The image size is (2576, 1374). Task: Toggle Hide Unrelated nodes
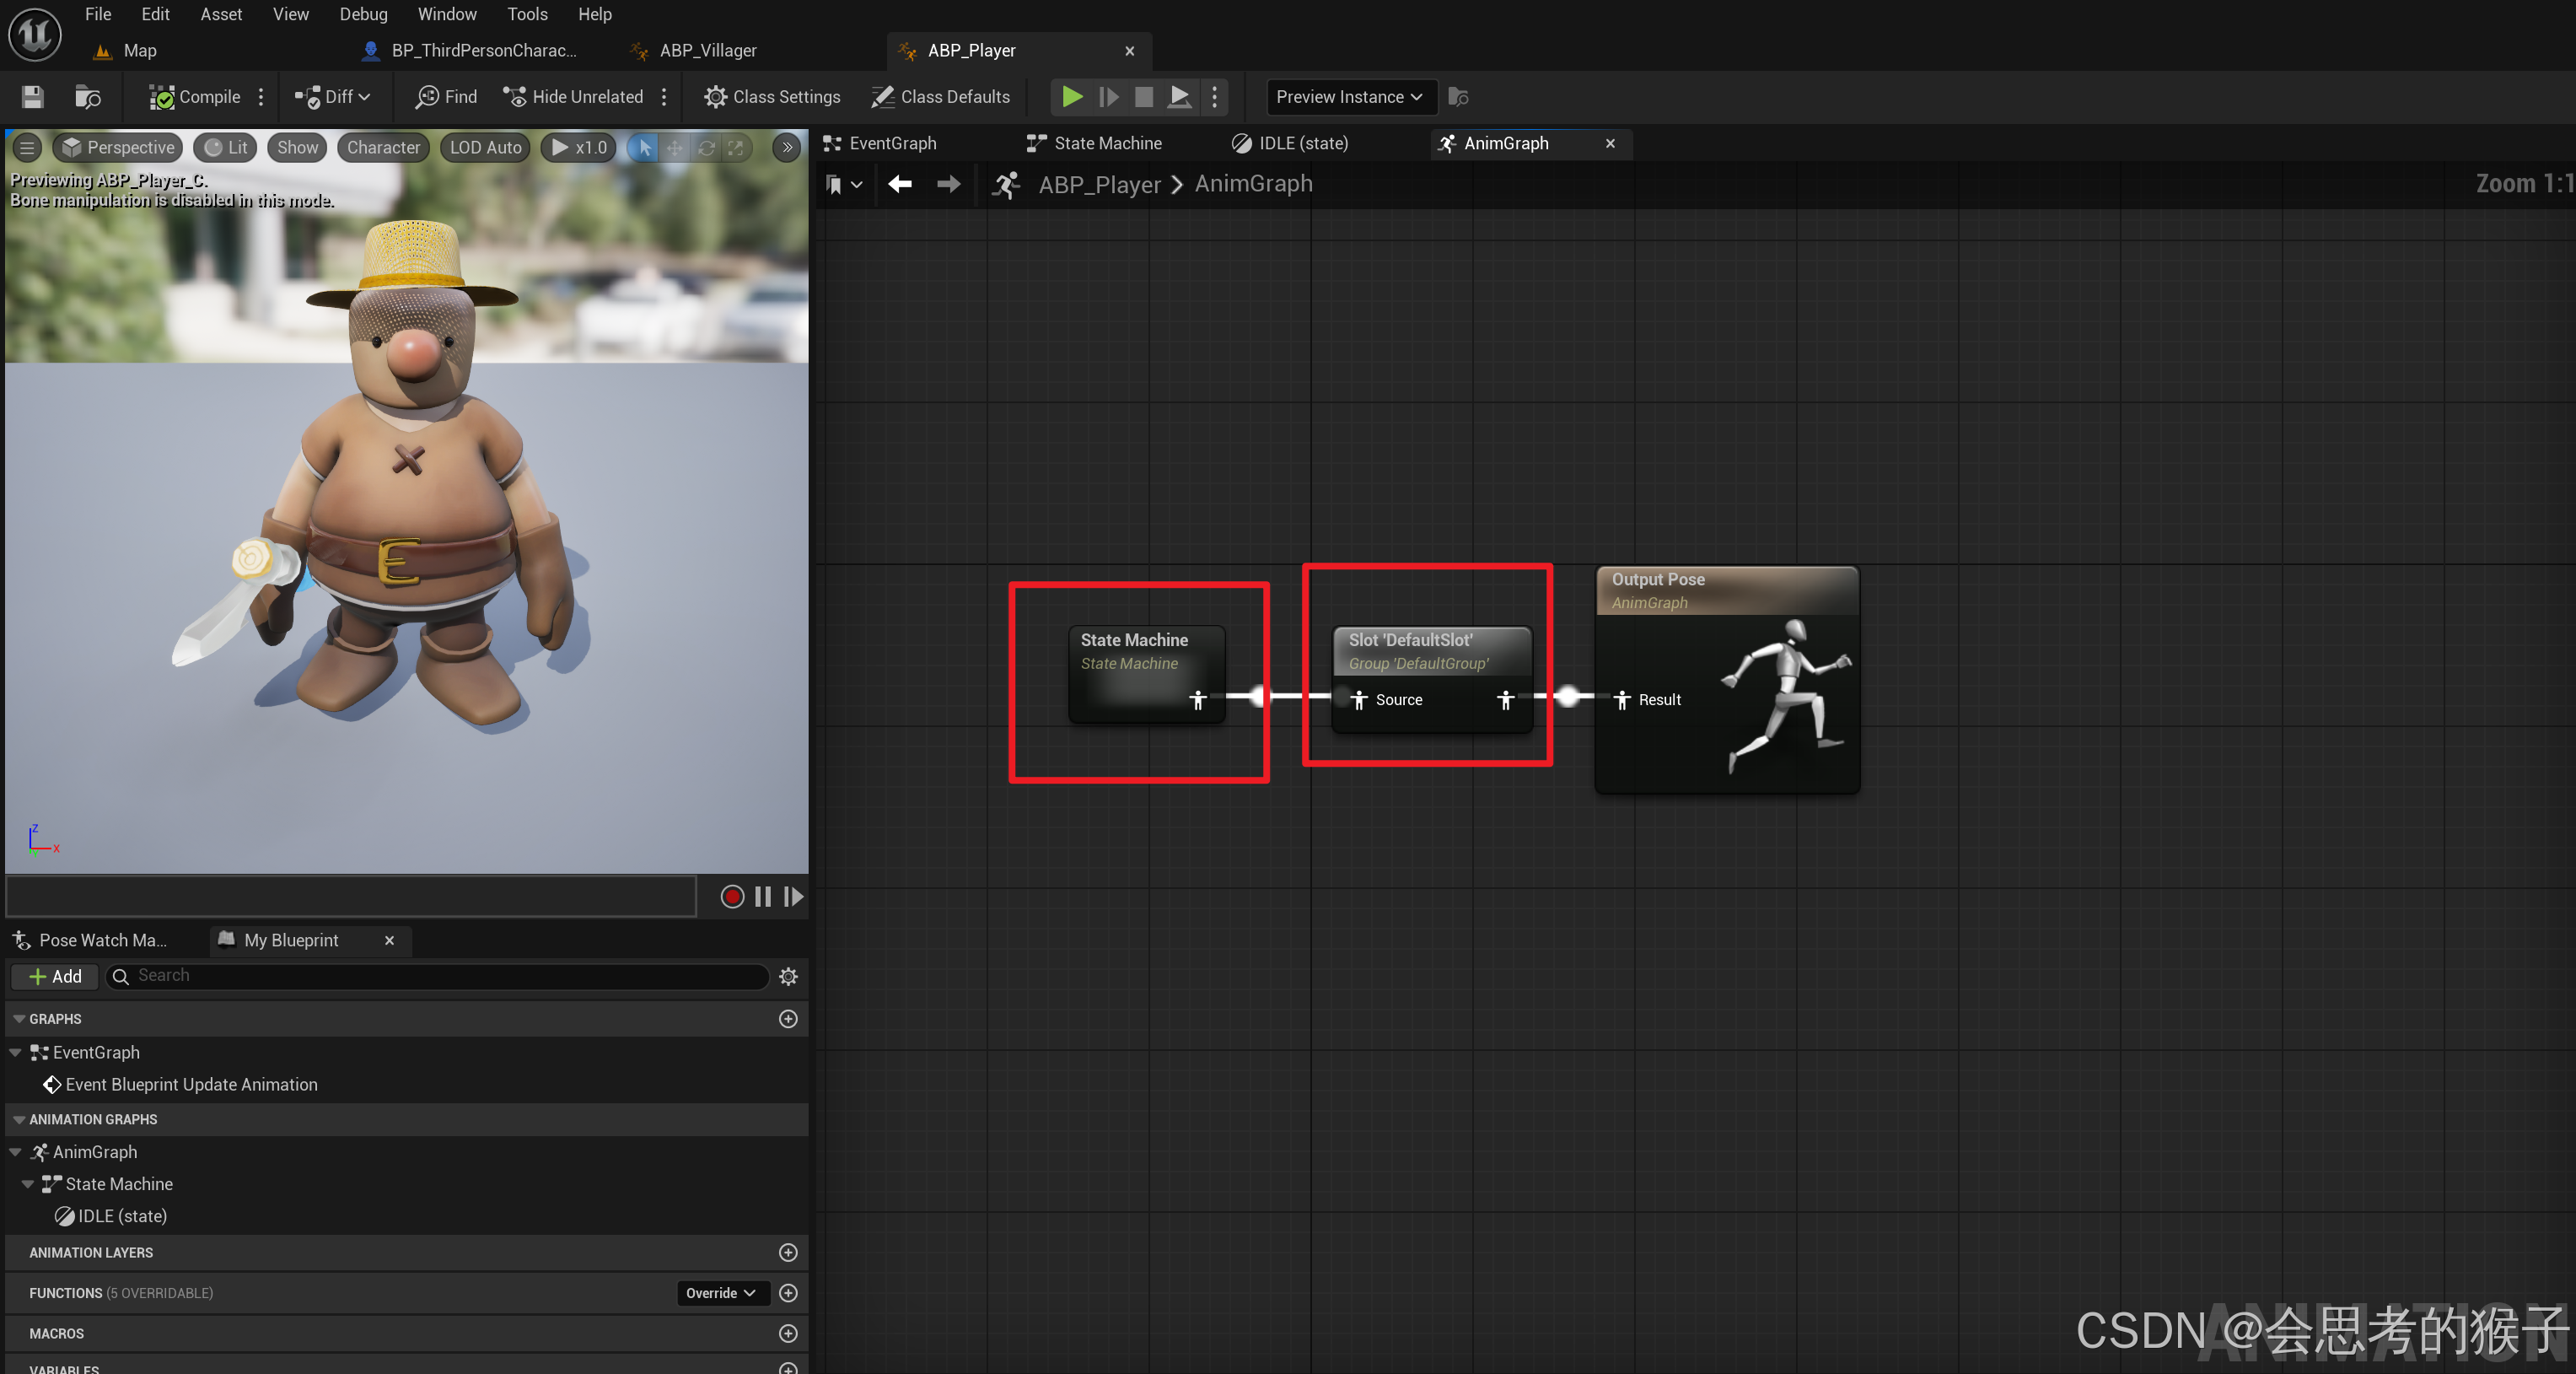pyautogui.click(x=574, y=97)
